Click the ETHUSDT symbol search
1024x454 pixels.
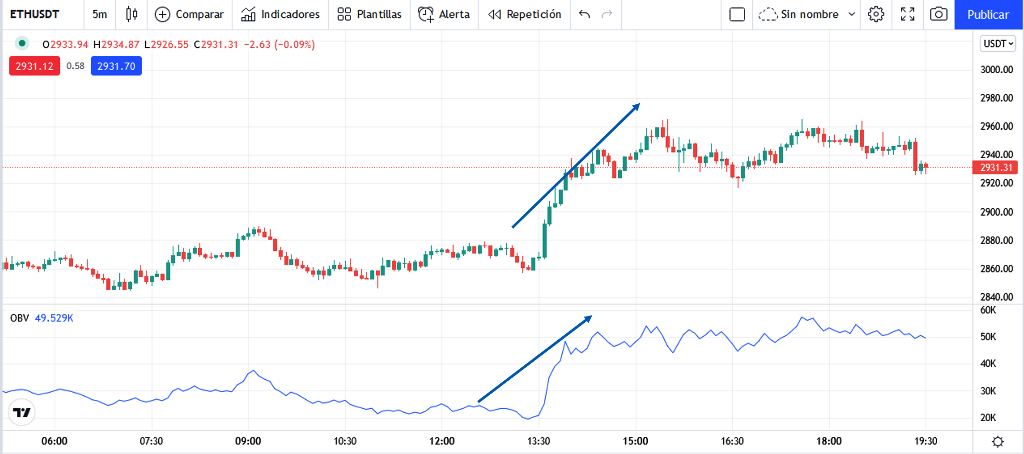pos(33,14)
